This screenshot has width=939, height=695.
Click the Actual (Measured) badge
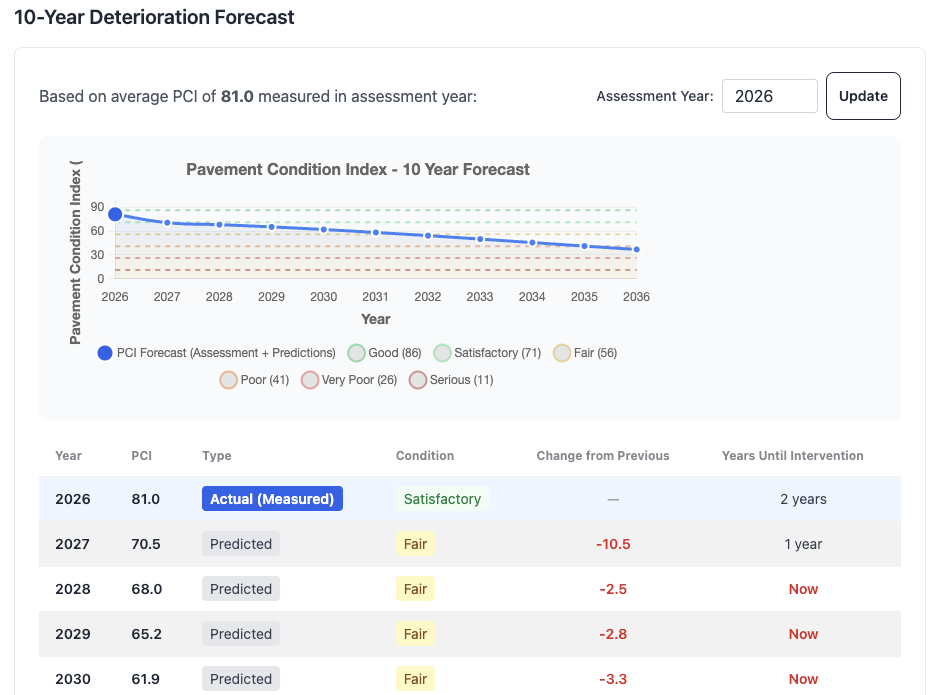pos(272,499)
